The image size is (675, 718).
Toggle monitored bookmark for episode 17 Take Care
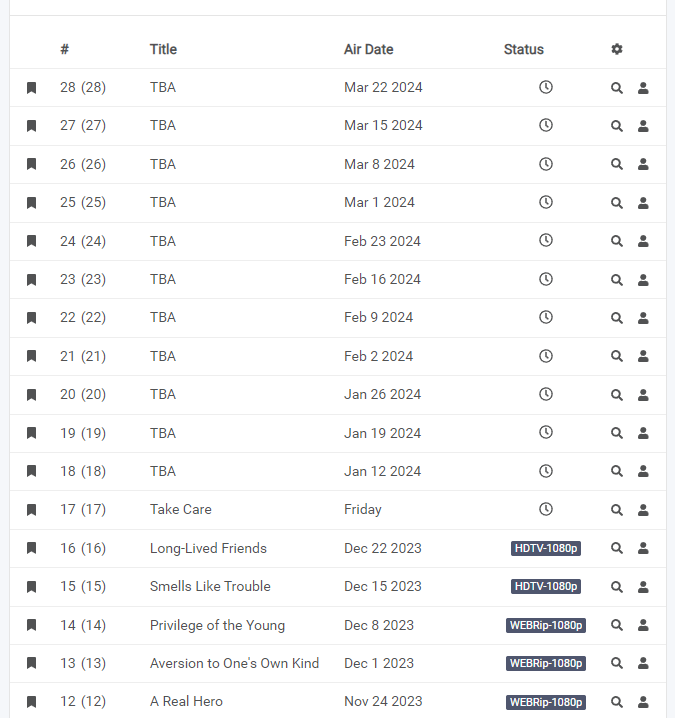coord(31,510)
